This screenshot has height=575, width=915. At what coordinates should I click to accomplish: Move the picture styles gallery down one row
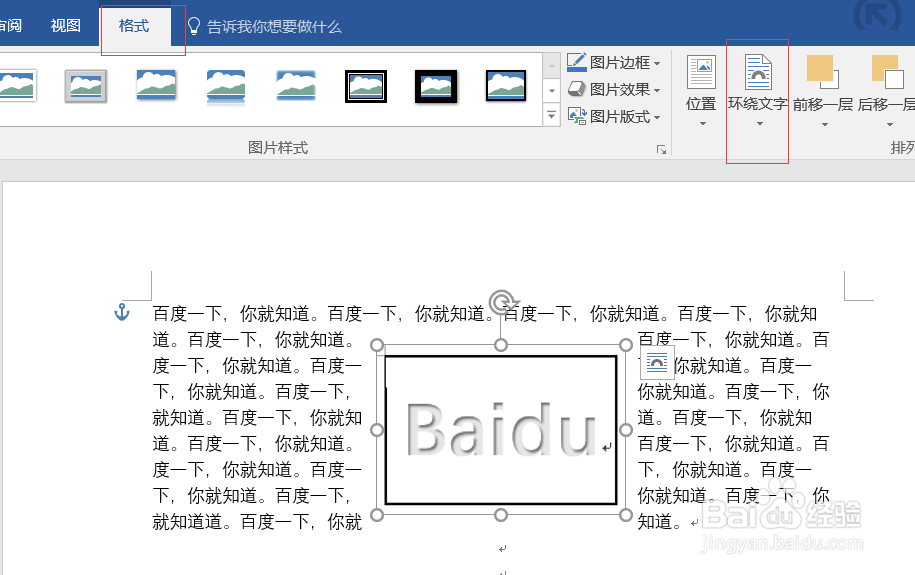coord(551,90)
